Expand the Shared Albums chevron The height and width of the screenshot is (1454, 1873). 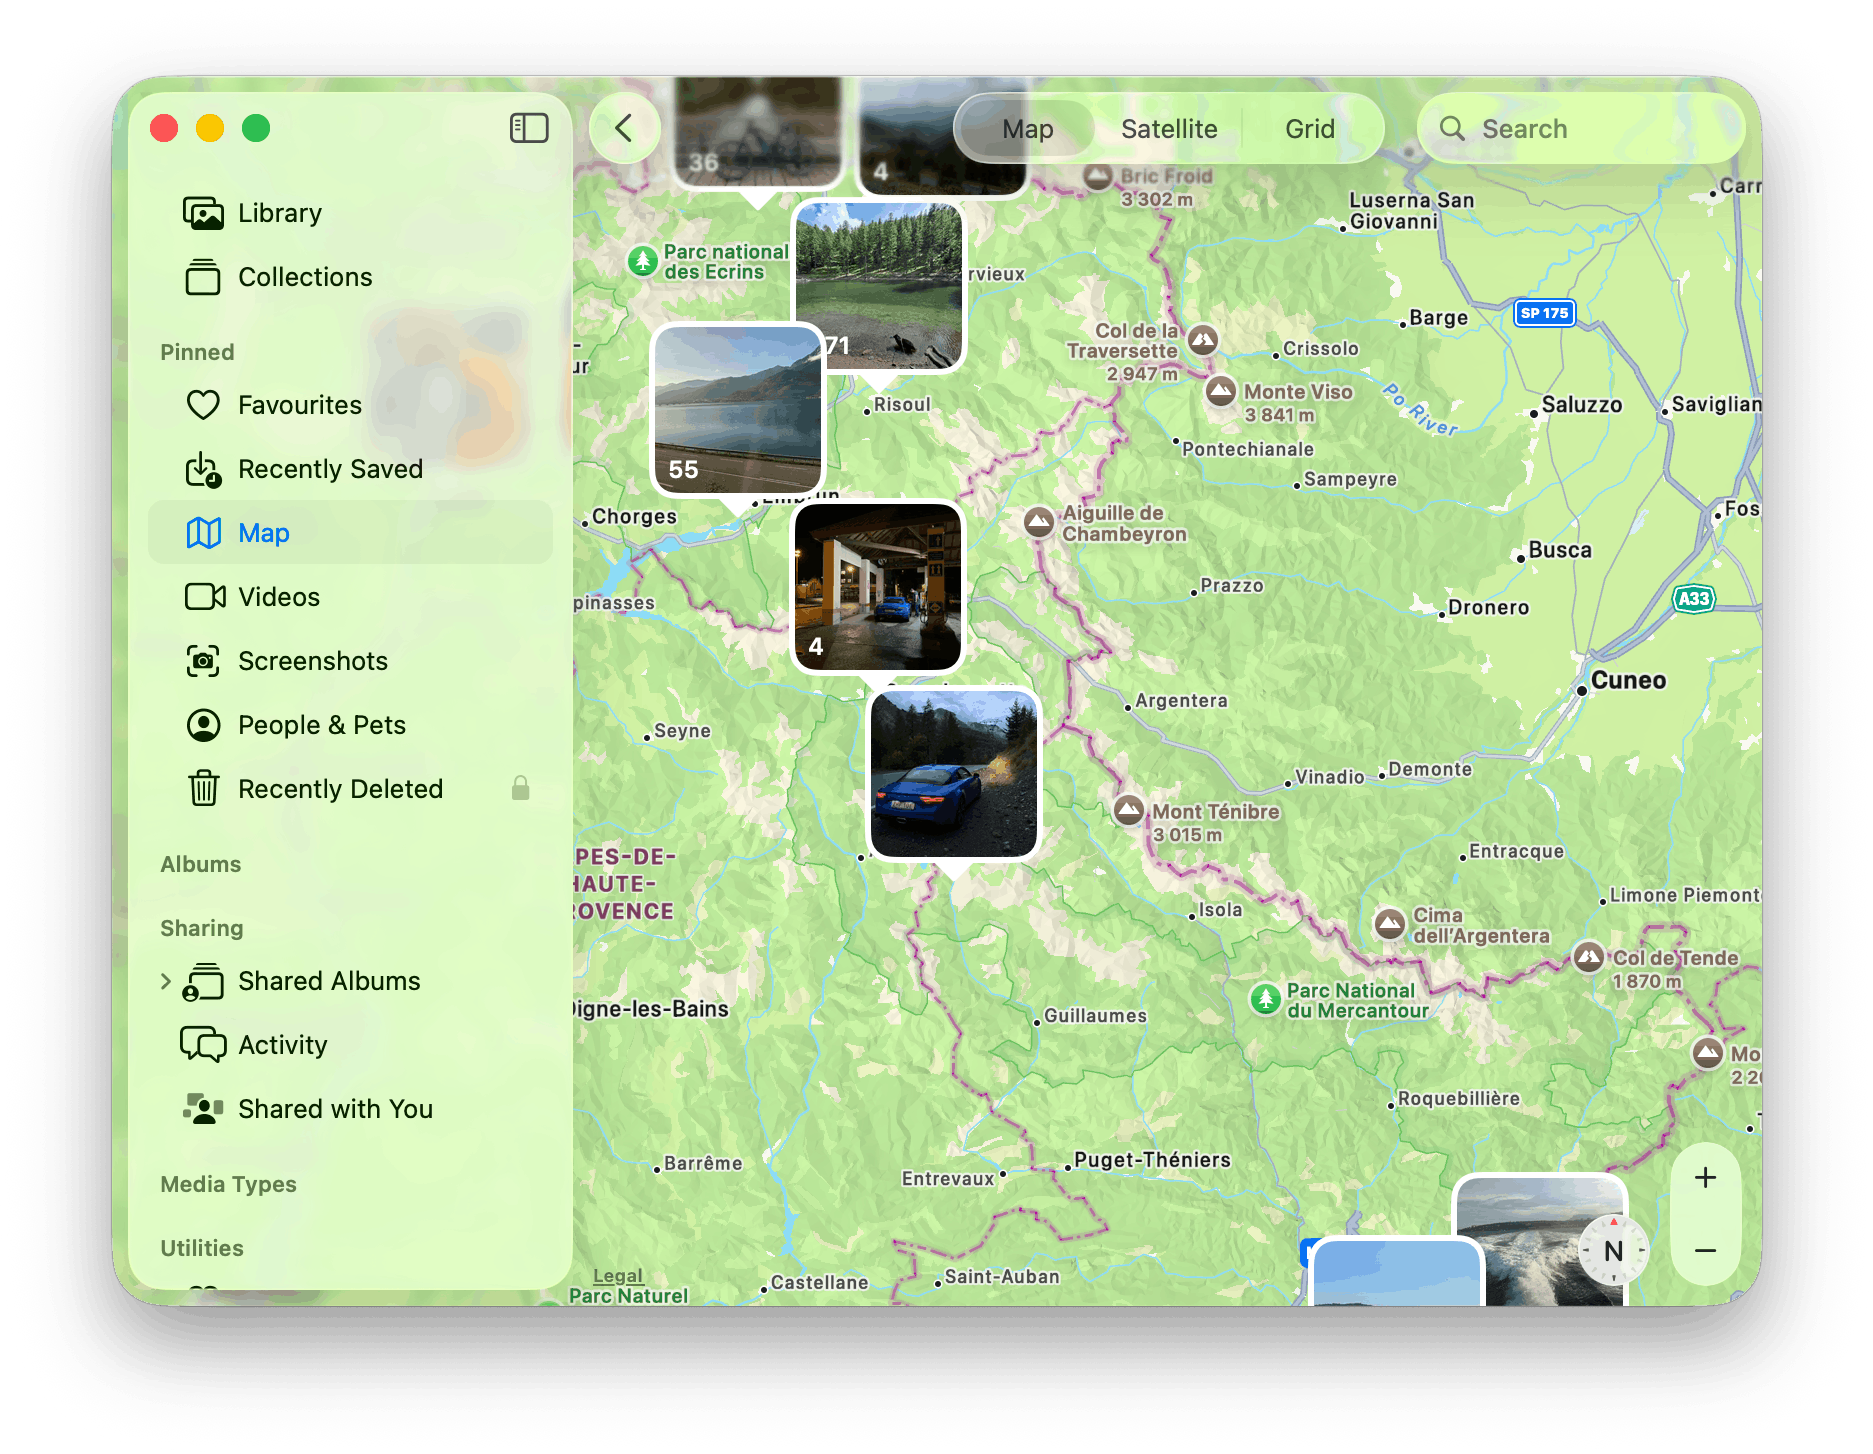pos(166,981)
